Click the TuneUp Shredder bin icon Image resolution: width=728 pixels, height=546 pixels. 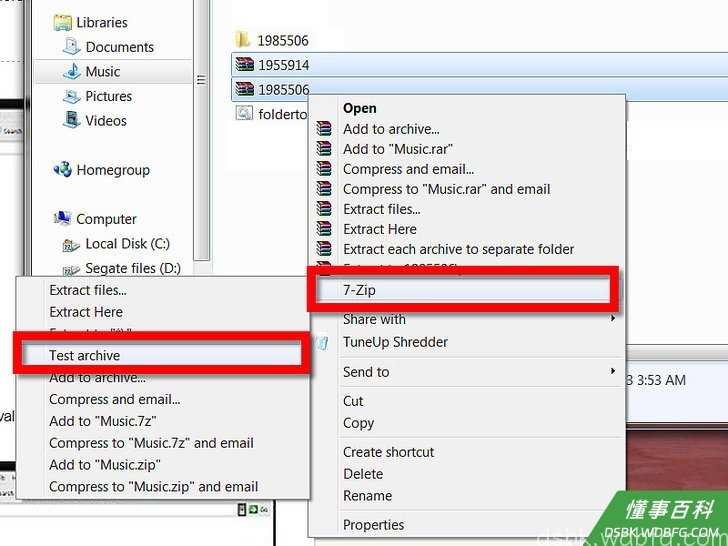322,342
